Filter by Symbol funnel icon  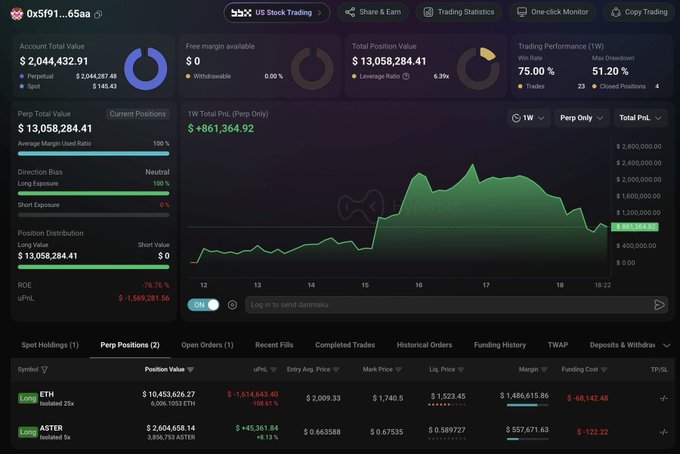click(44, 370)
